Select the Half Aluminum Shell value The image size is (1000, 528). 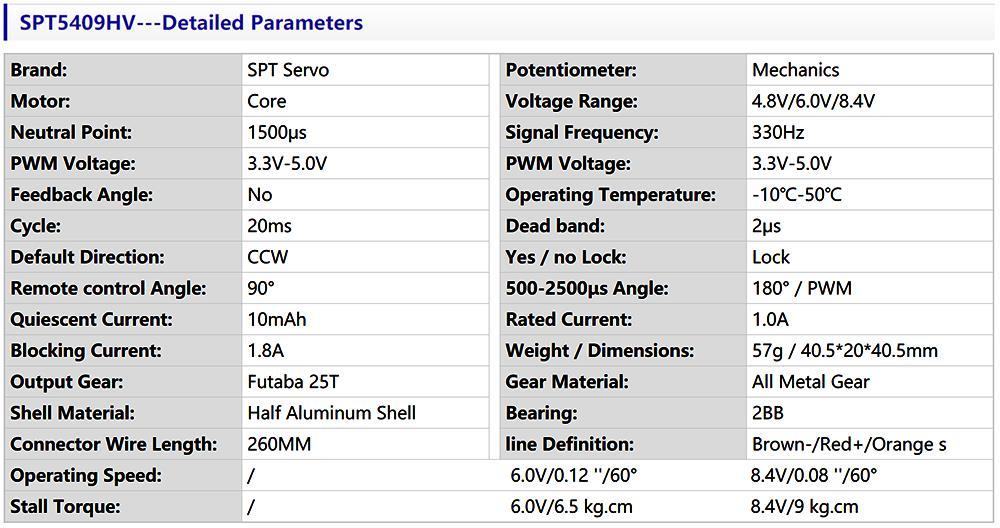(331, 413)
